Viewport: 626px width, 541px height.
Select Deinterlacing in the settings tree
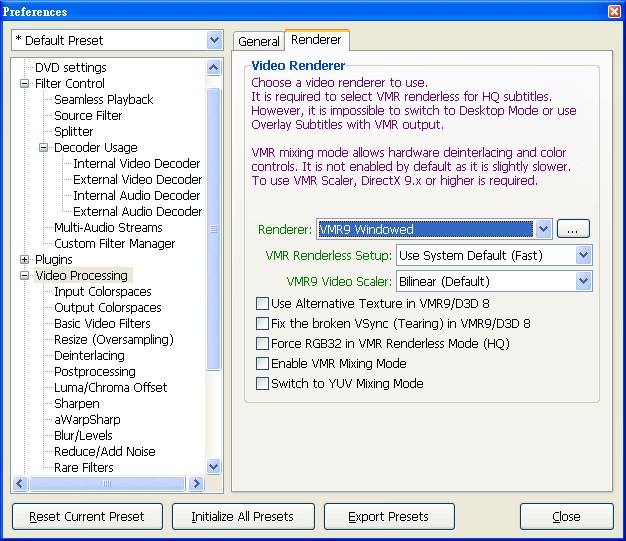pyautogui.click(x=89, y=356)
